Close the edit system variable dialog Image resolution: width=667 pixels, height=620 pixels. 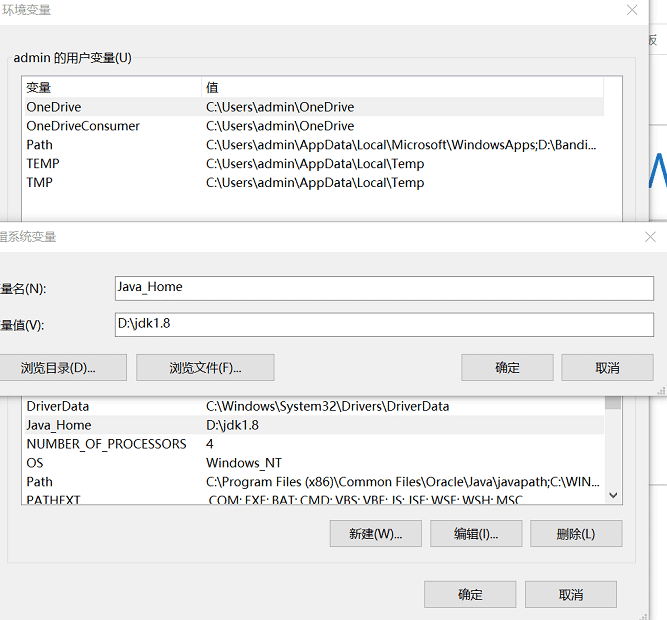[650, 237]
